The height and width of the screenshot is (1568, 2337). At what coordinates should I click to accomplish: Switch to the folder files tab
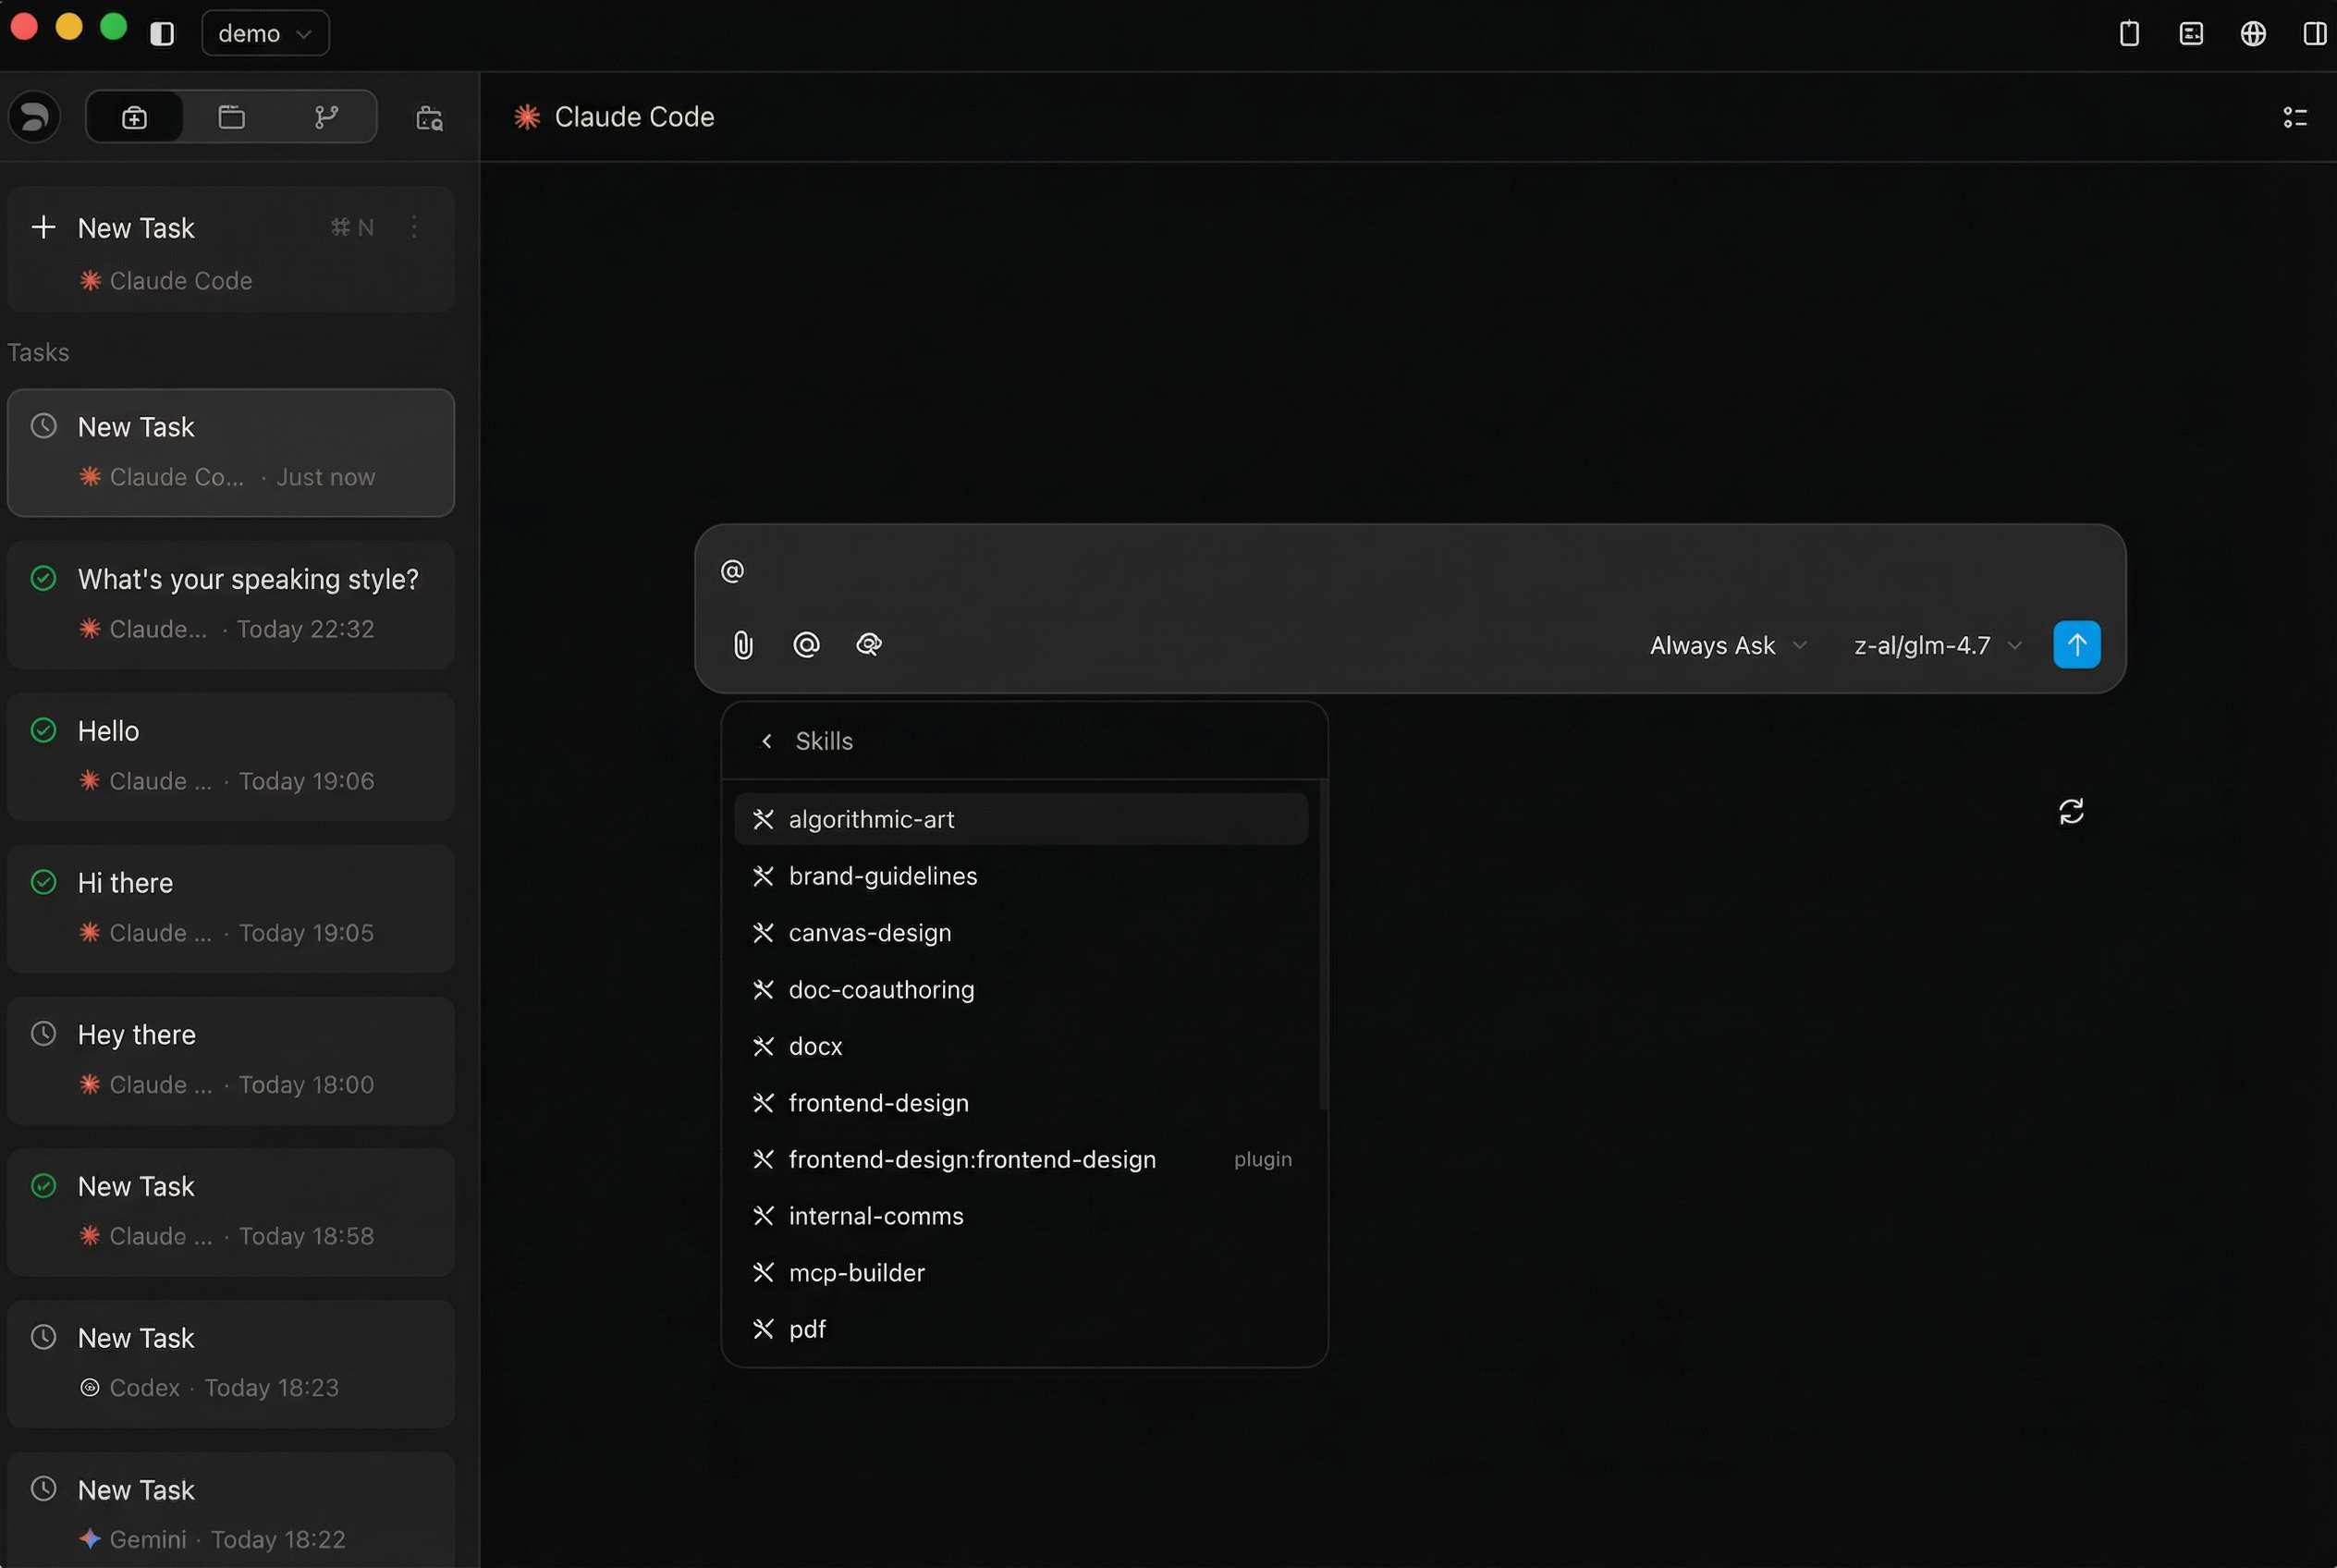click(x=231, y=118)
